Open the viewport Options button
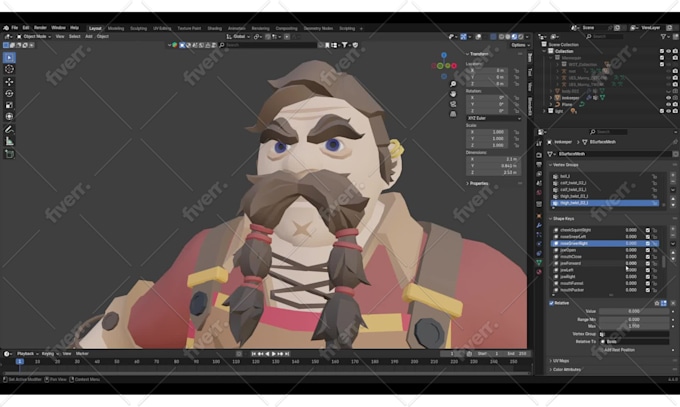This screenshot has height=407, width=680. (x=520, y=45)
